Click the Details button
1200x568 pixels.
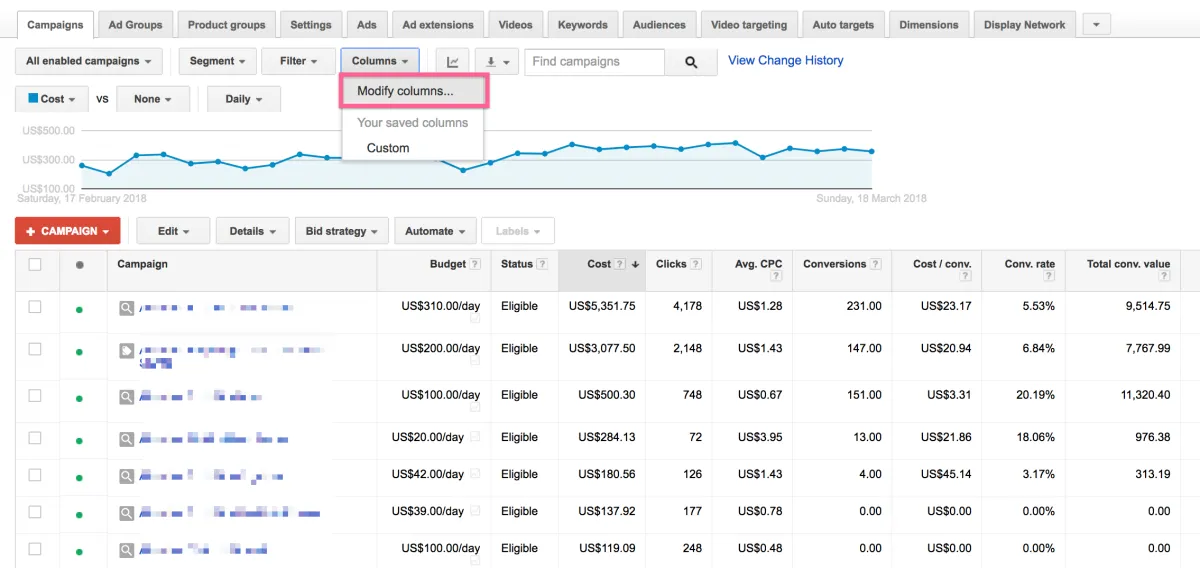pos(253,231)
